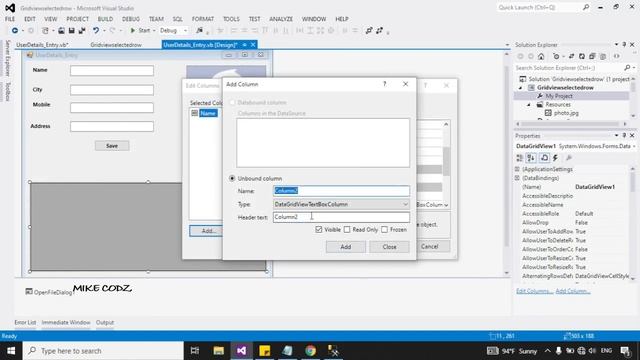
Task: Click Solution Explorer Collapse All icon
Action: (592, 56)
